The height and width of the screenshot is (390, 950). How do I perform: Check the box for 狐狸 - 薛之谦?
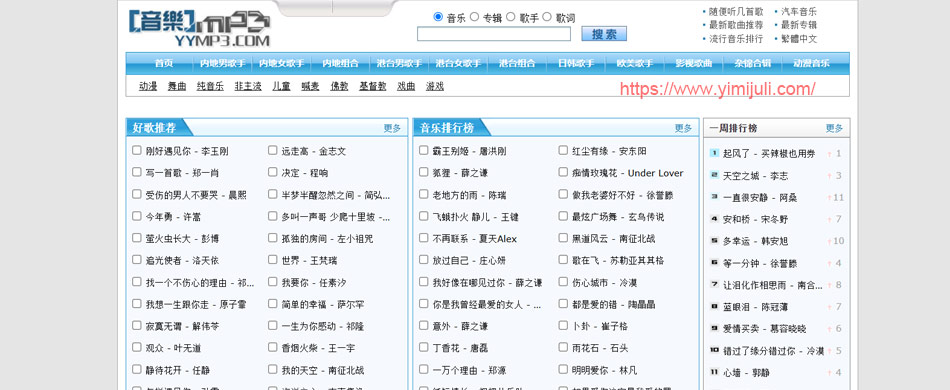[424, 172]
